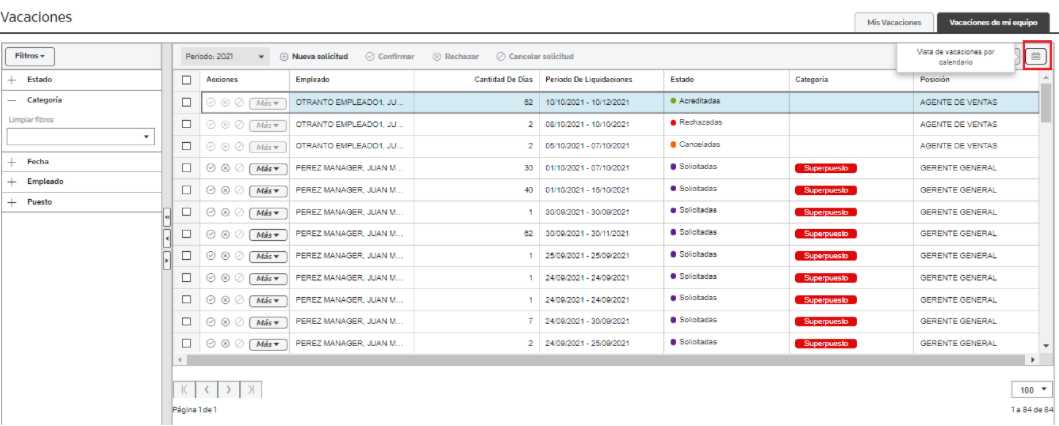Click cancel icon in 01/10/2021 - 07/10/2021 row

(239, 168)
